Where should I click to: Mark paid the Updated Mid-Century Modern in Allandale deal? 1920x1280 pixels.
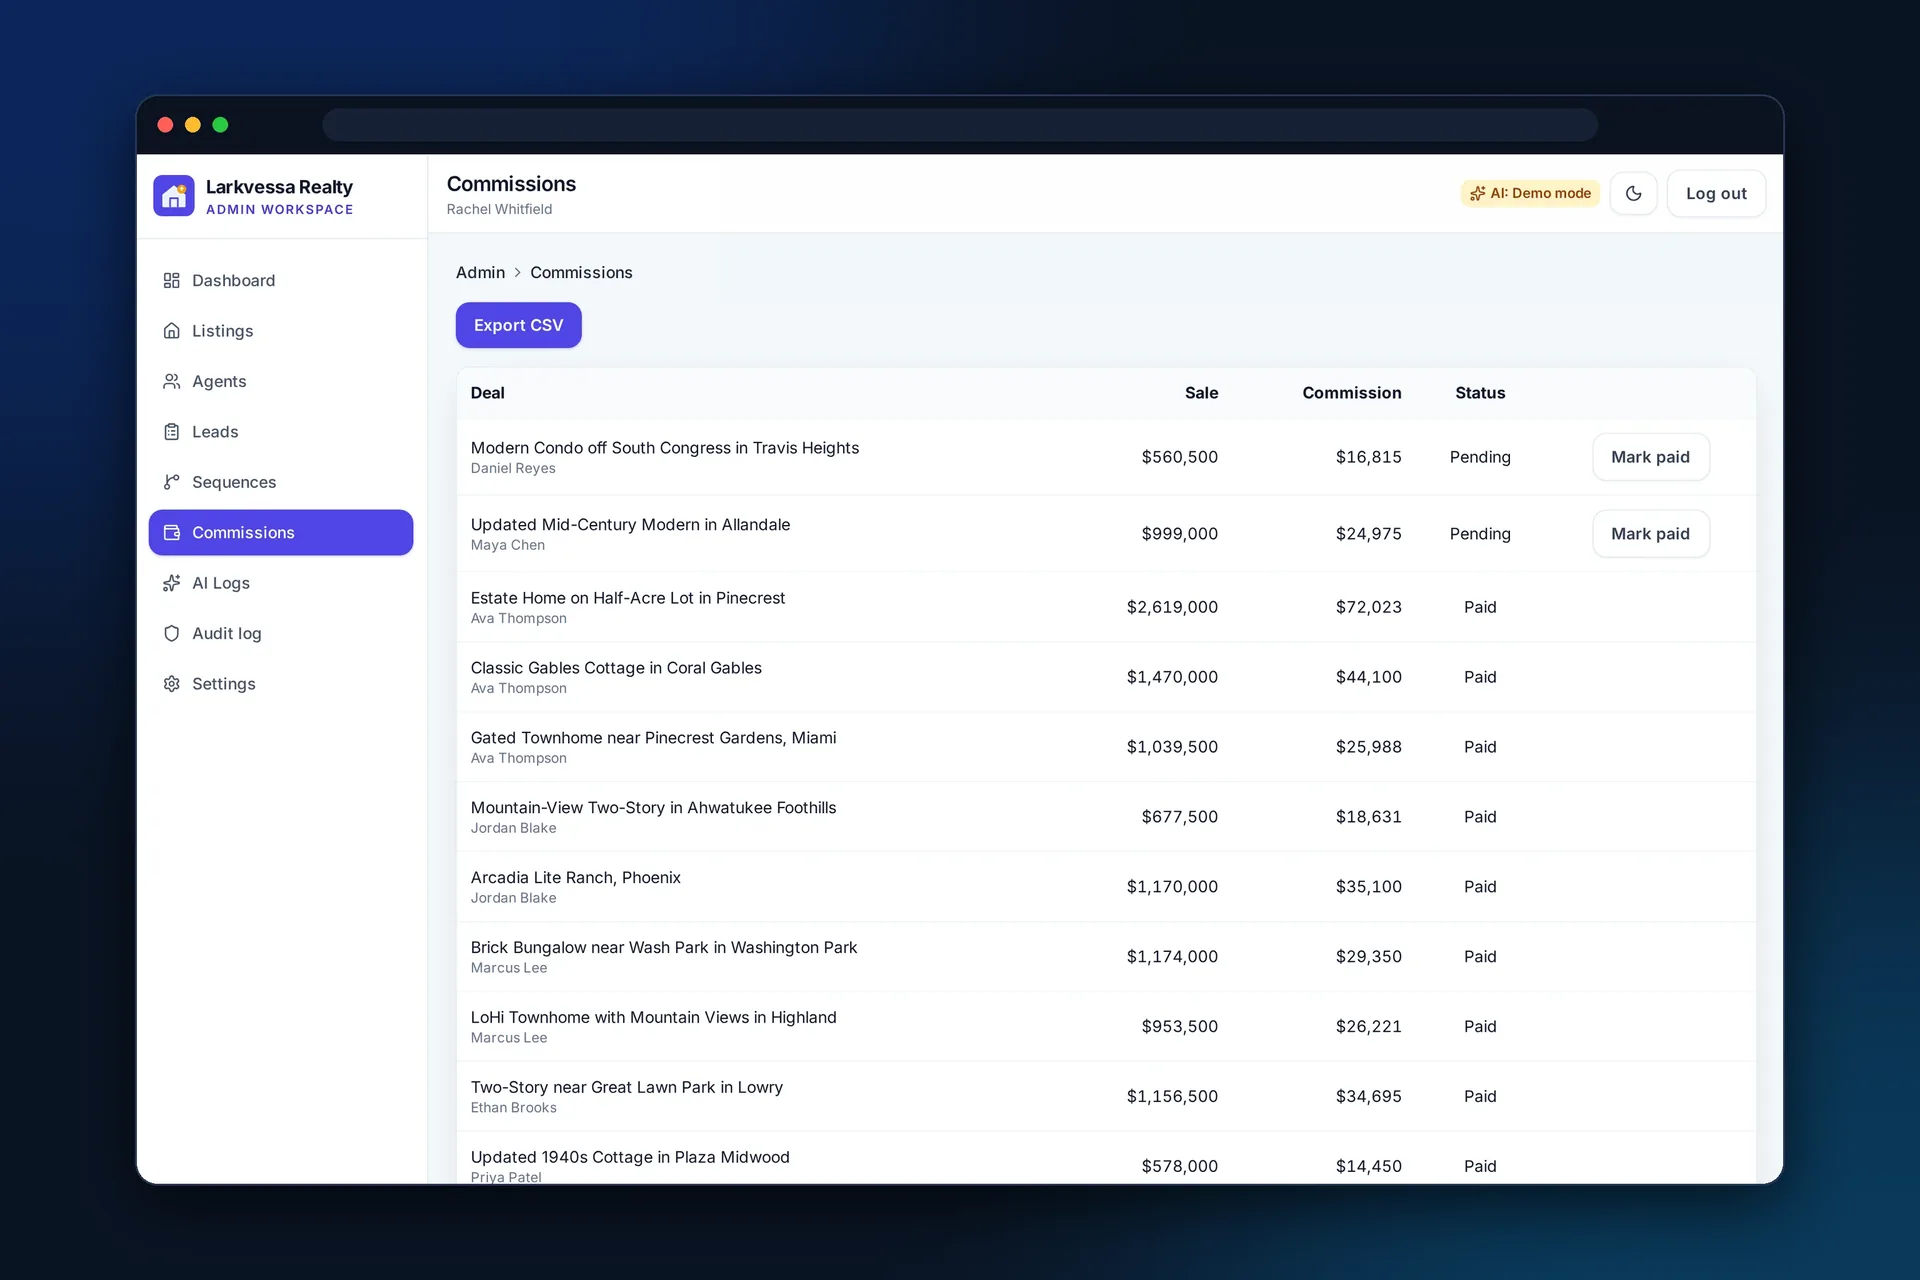[1650, 534]
